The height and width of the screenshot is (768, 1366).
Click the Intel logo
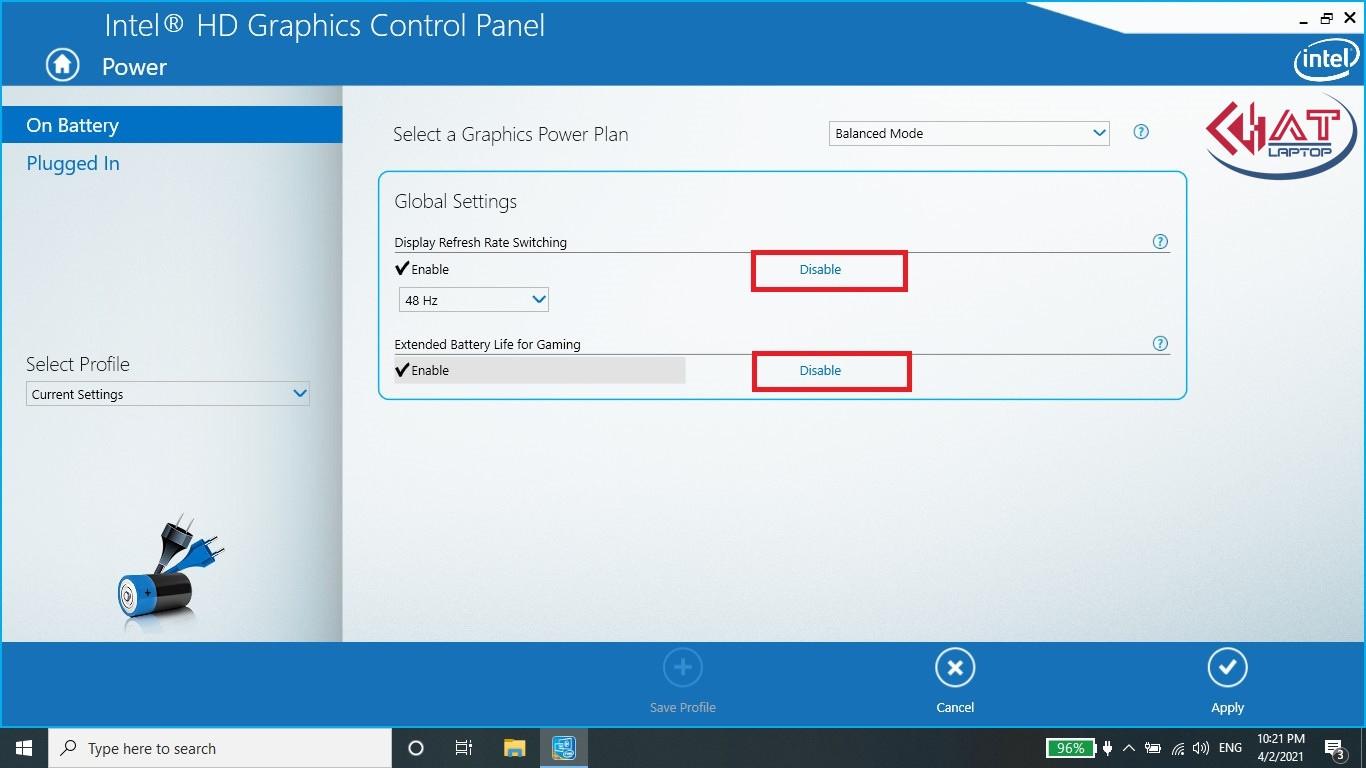click(x=1327, y=61)
